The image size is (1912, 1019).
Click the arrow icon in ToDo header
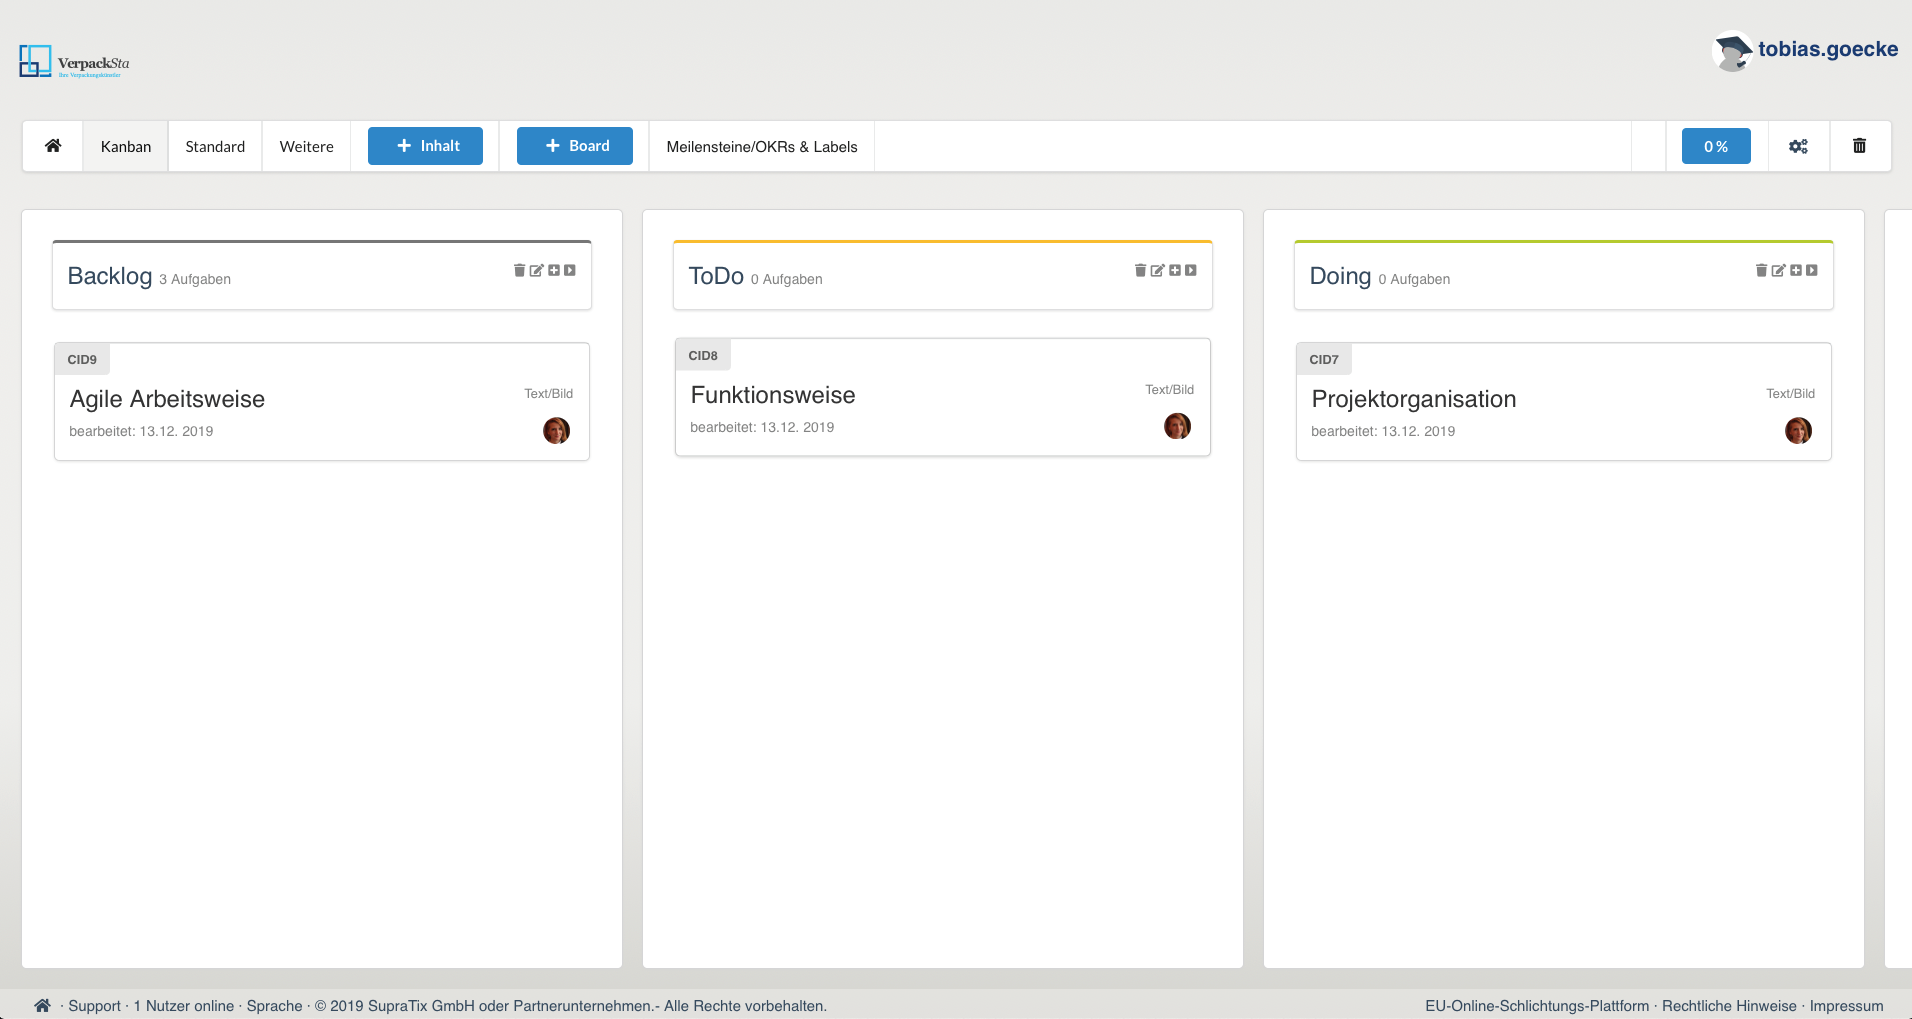pyautogui.click(x=1191, y=270)
